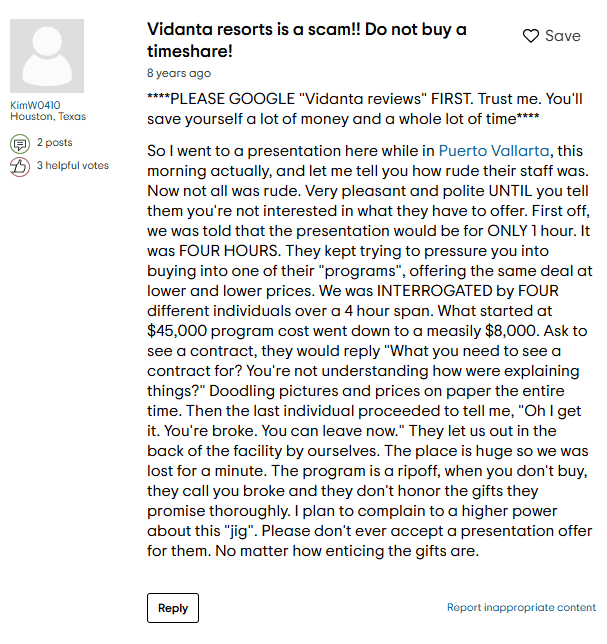Image resolution: width=607 pixels, height=644 pixels.
Task: Open KimW0410's default avatar picture
Action: point(47,56)
